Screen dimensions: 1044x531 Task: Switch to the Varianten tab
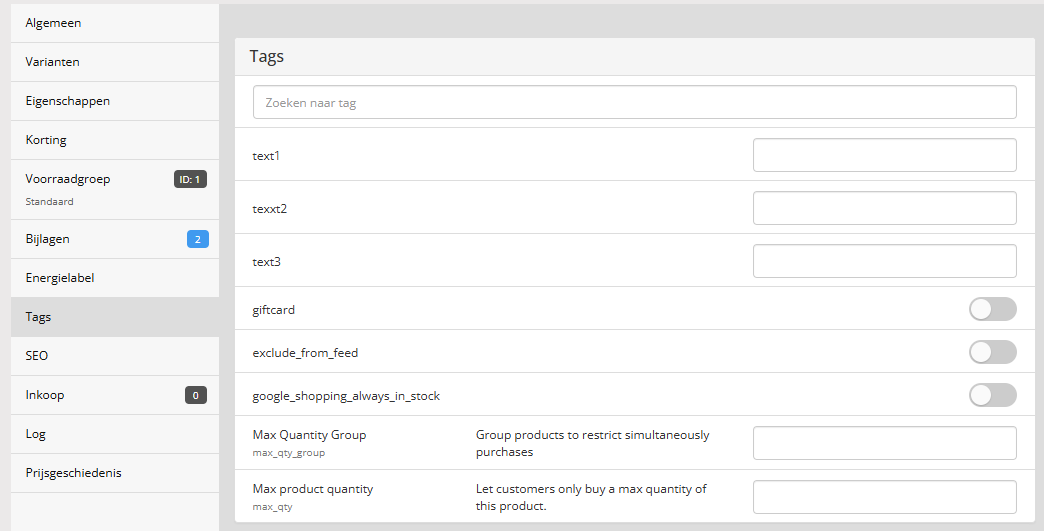pyautogui.click(x=115, y=62)
